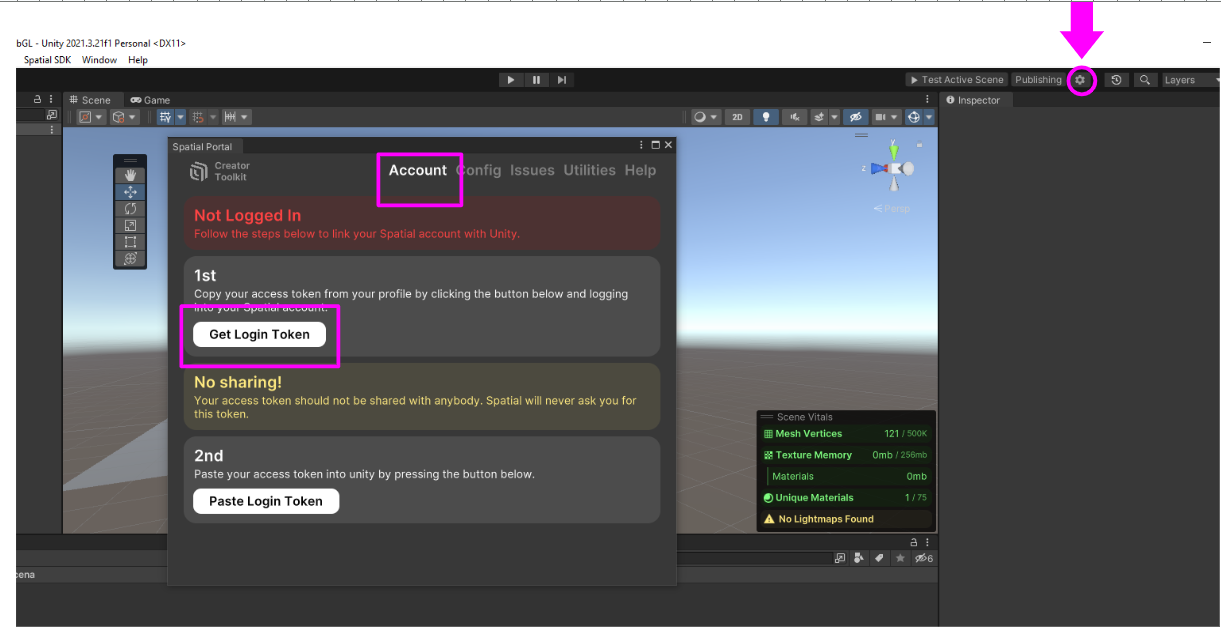The width and height of the screenshot is (1221, 627).
Task: Open tool handle pivot dropdown
Action: pos(91,117)
